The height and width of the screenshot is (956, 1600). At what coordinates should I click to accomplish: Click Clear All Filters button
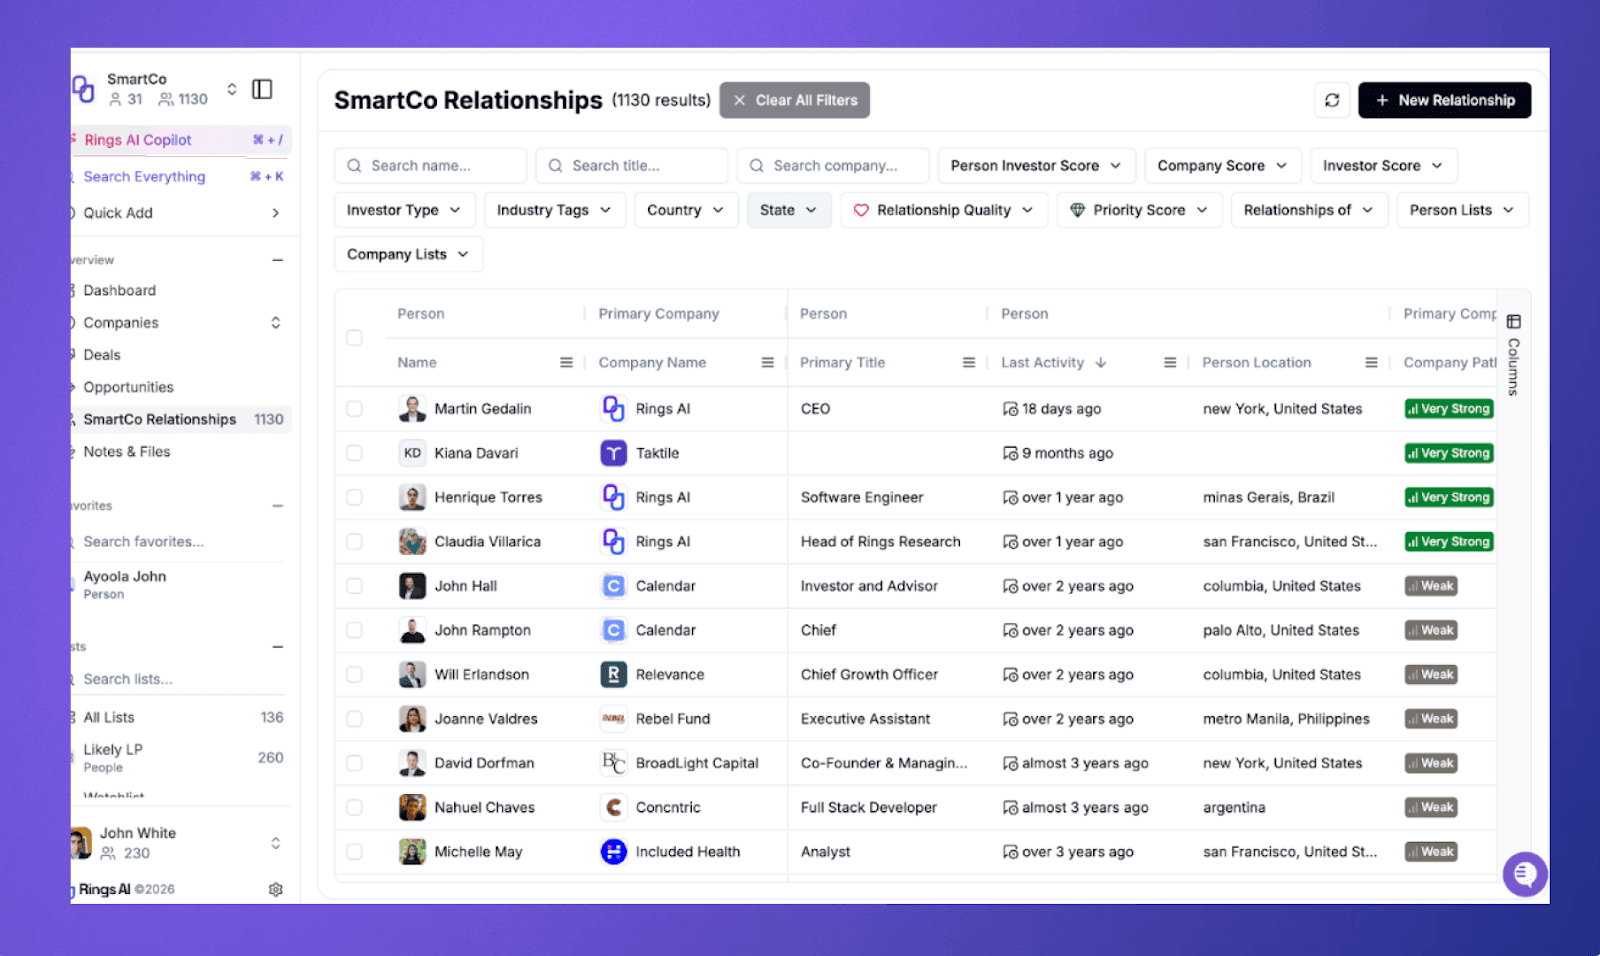coord(795,100)
